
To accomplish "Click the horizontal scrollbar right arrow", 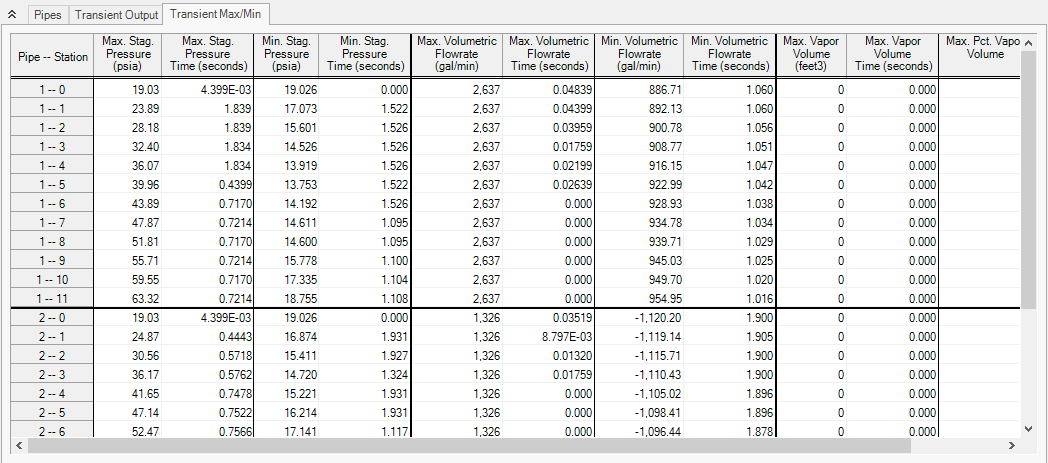I will (1012, 444).
